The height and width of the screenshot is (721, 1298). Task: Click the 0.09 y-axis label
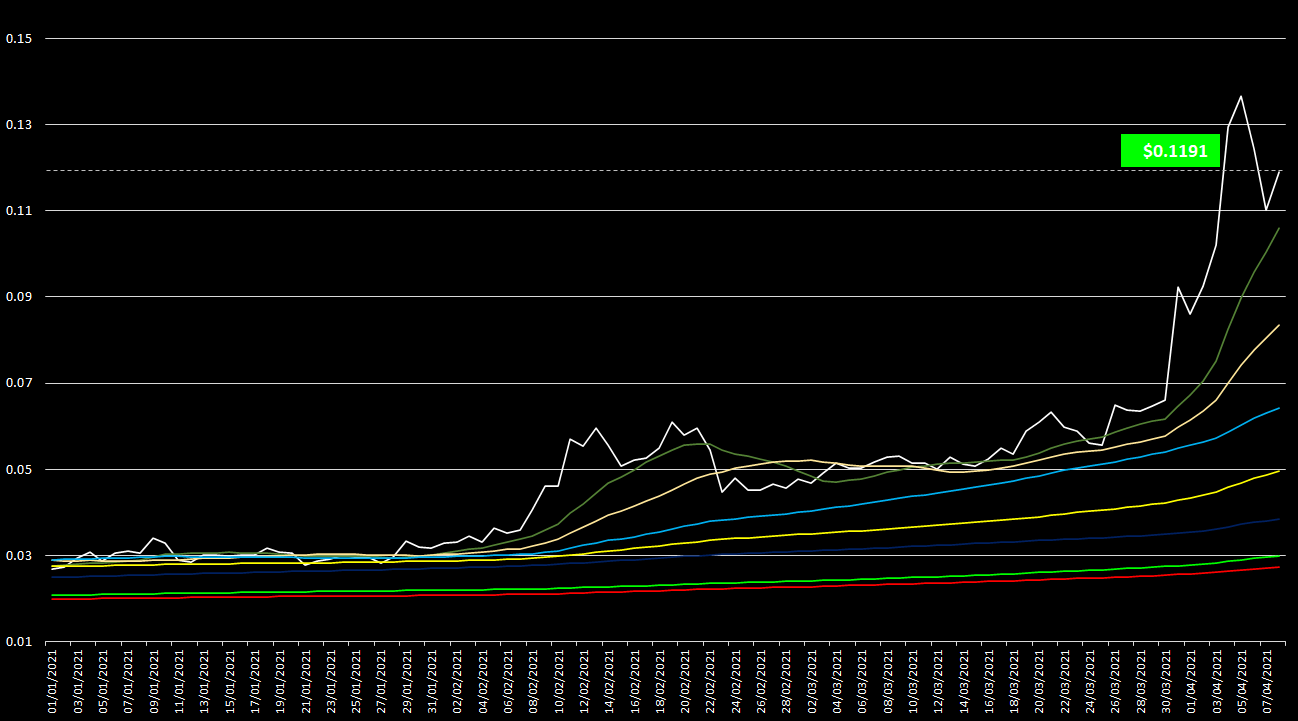click(19, 297)
